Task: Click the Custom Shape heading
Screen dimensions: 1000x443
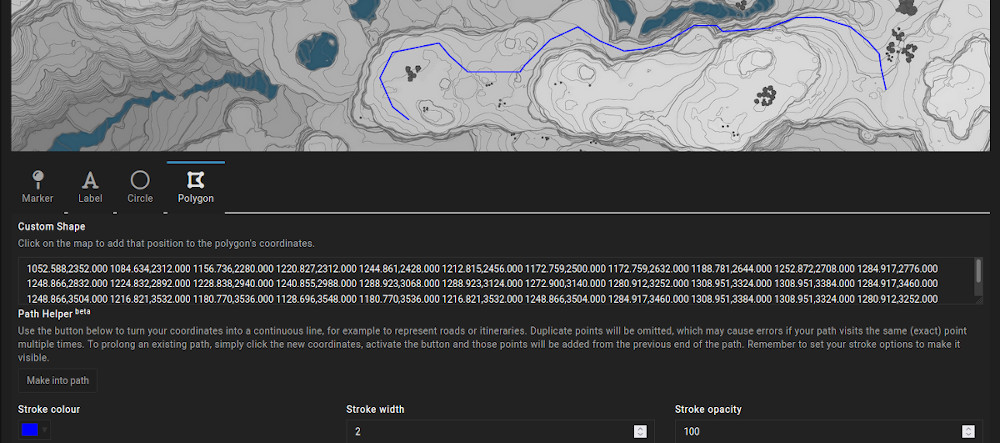Action: pos(52,226)
